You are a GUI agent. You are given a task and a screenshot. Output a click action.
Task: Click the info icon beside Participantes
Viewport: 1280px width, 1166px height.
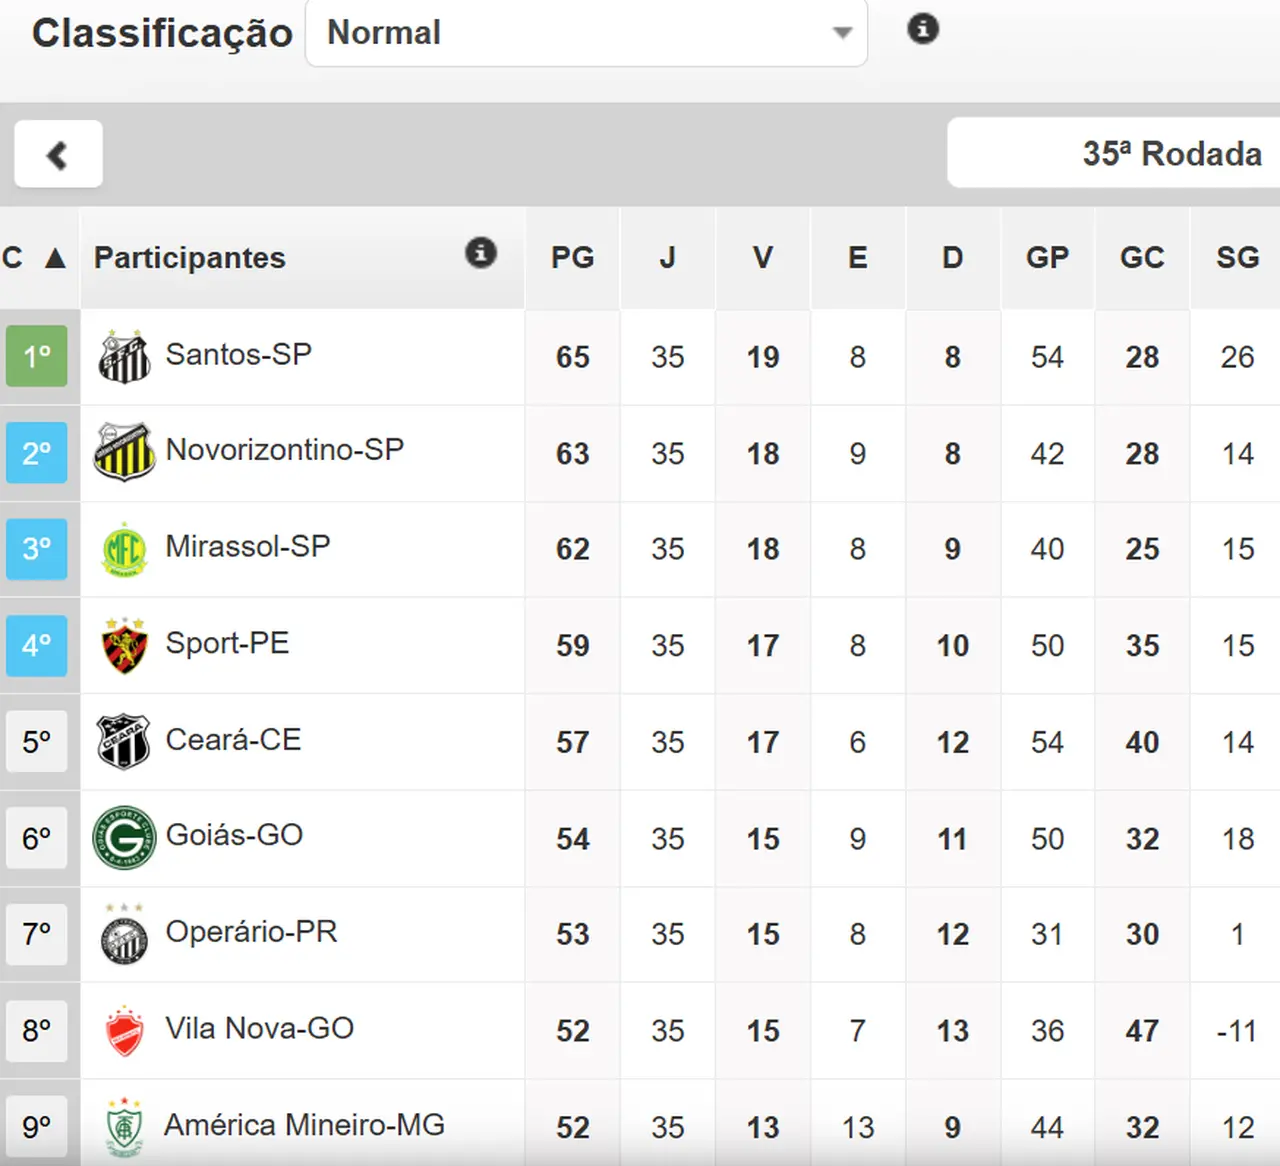[x=481, y=253]
